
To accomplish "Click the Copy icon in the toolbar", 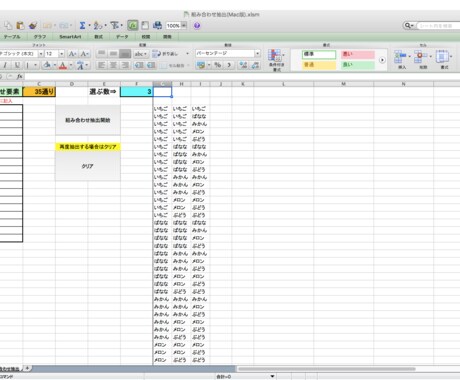I will tap(8, 25).
